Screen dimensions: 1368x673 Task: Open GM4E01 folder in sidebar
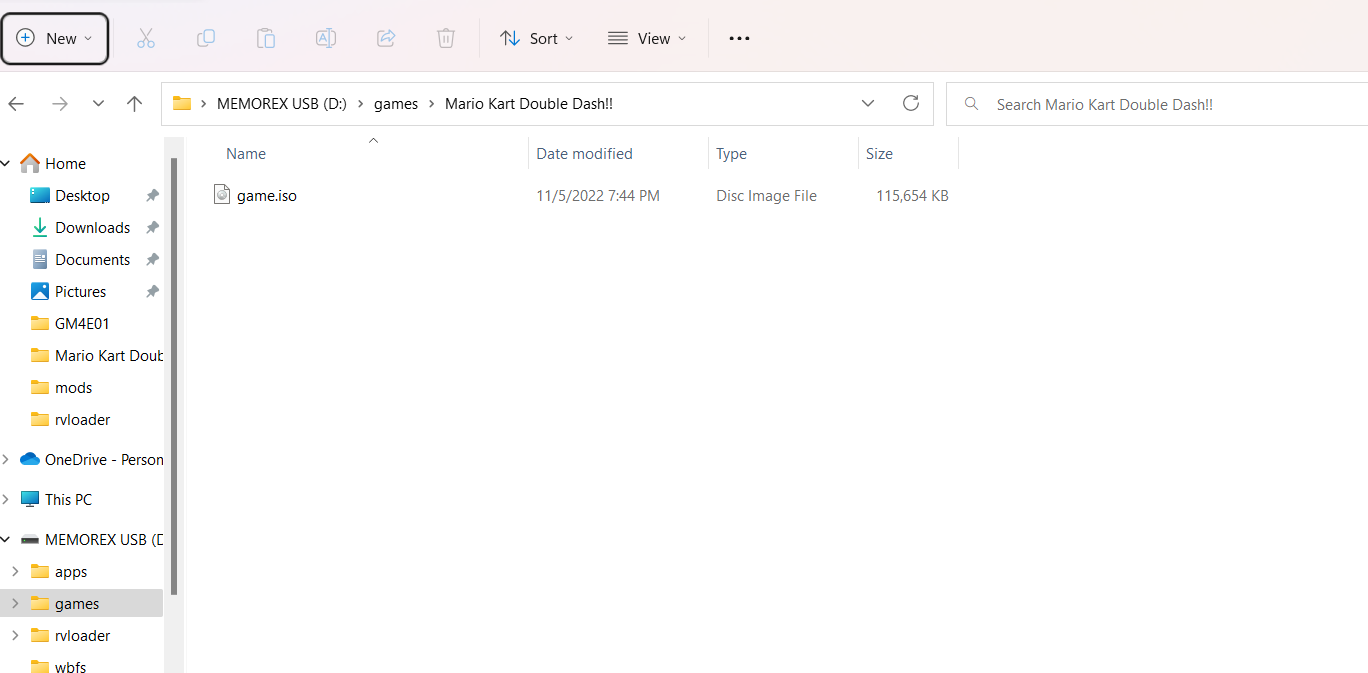click(82, 323)
